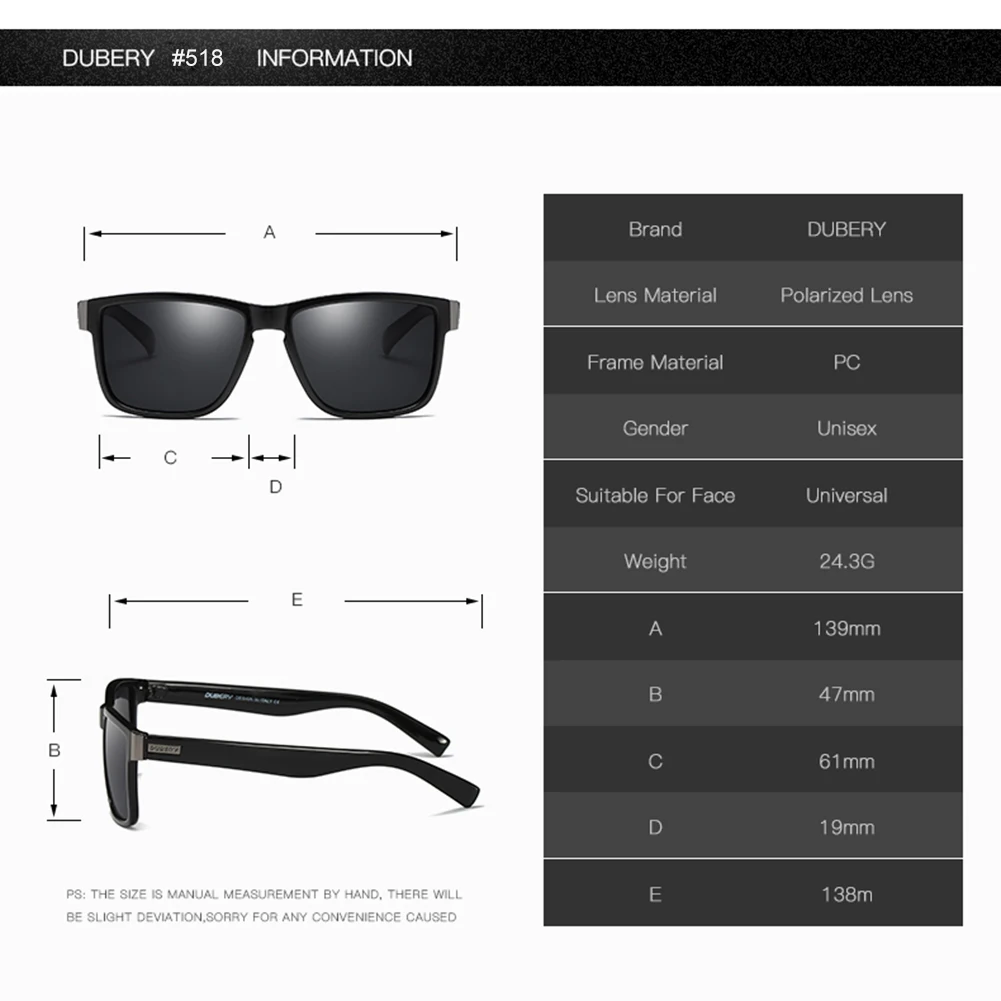Screen dimensions: 1001x1001
Task: Click the INFORMATION heading text
Action: (x=335, y=58)
